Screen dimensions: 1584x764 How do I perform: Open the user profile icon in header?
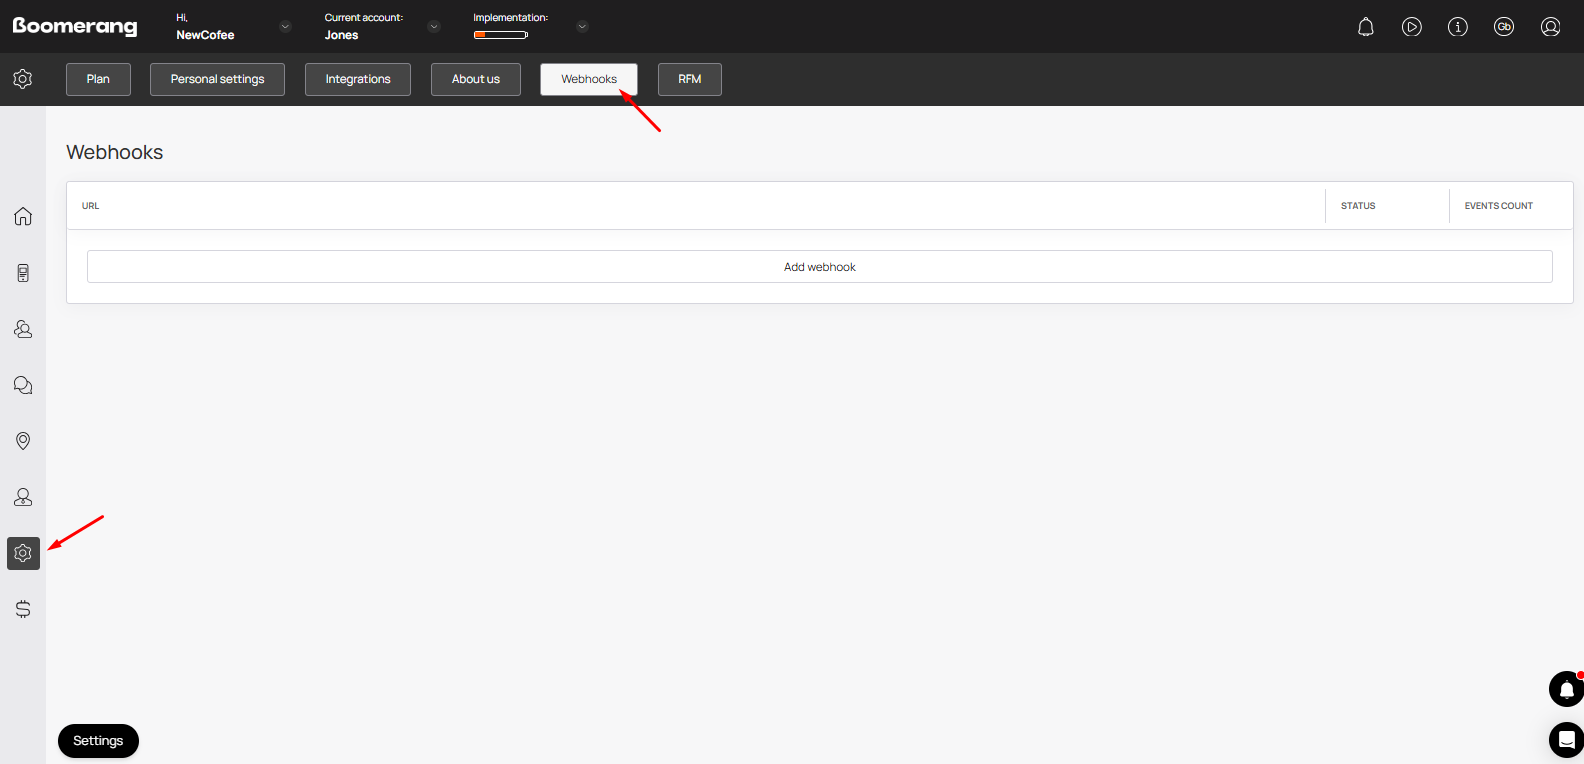[x=1550, y=27]
